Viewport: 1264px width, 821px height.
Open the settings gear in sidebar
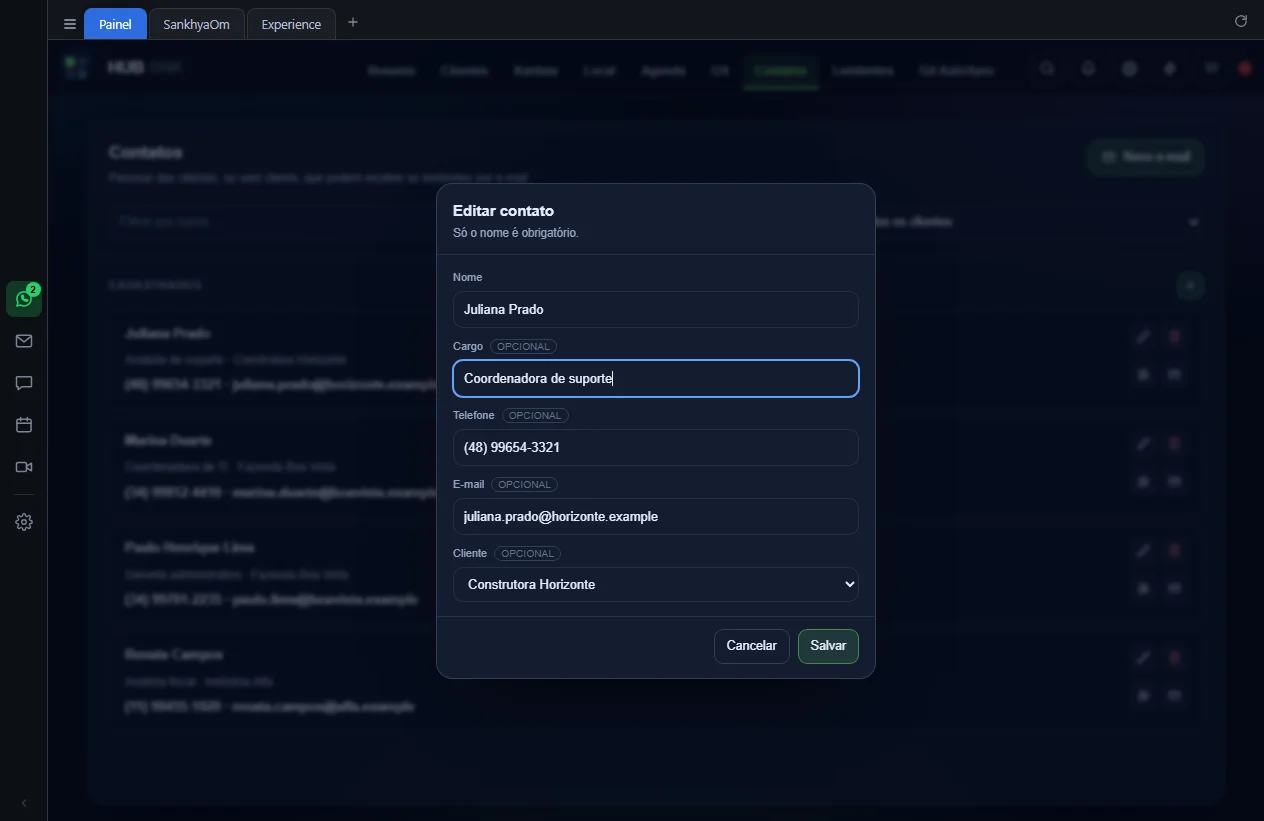24,522
